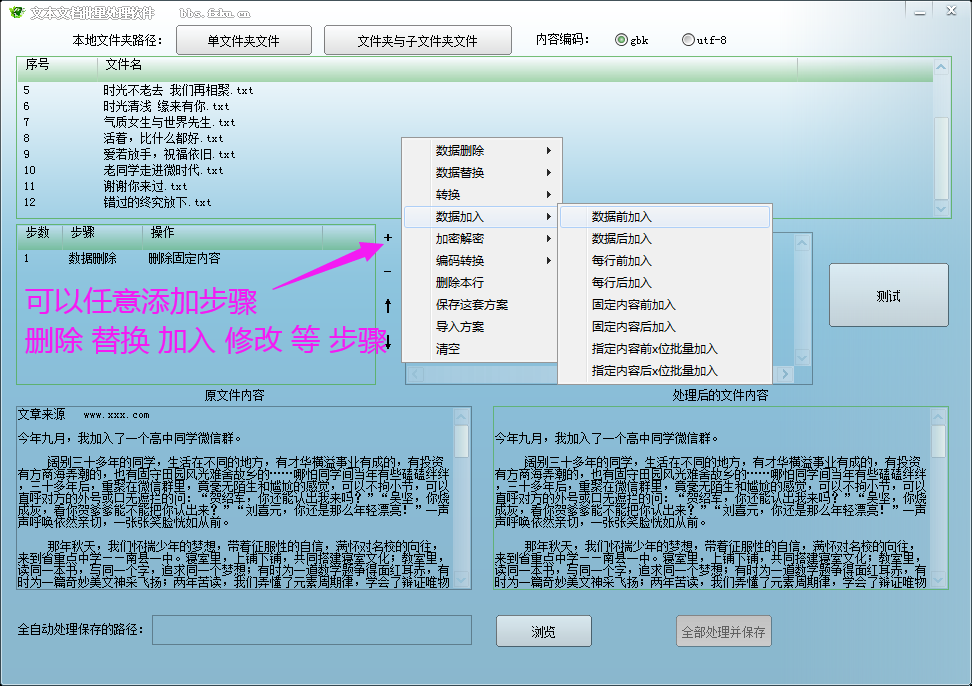Select file 谢谢你来过.txt
This screenshot has height=686, width=972.
(x=145, y=187)
